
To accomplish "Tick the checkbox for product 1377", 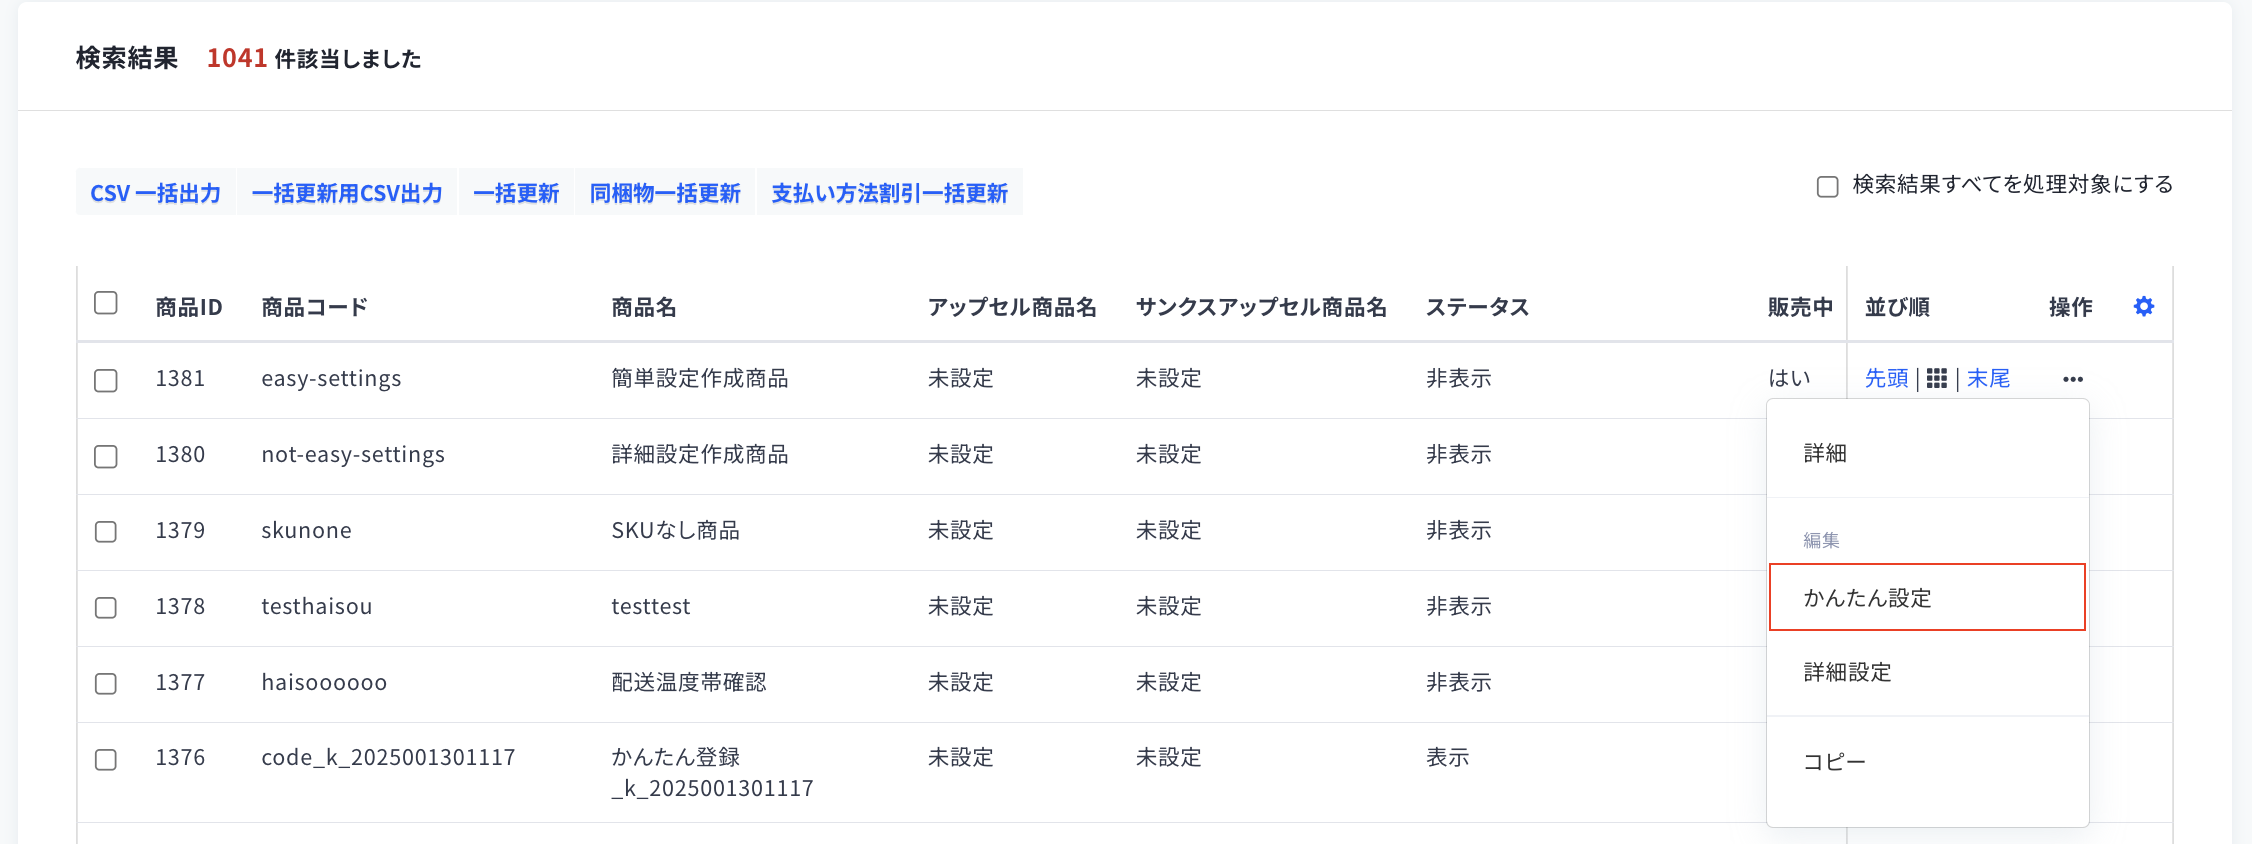I will (x=106, y=683).
